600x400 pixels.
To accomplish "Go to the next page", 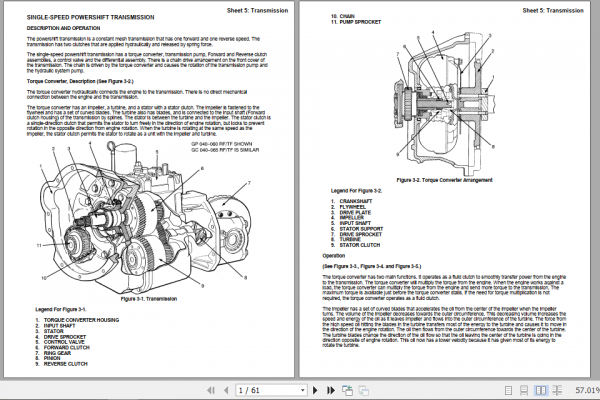I will tap(315, 390).
